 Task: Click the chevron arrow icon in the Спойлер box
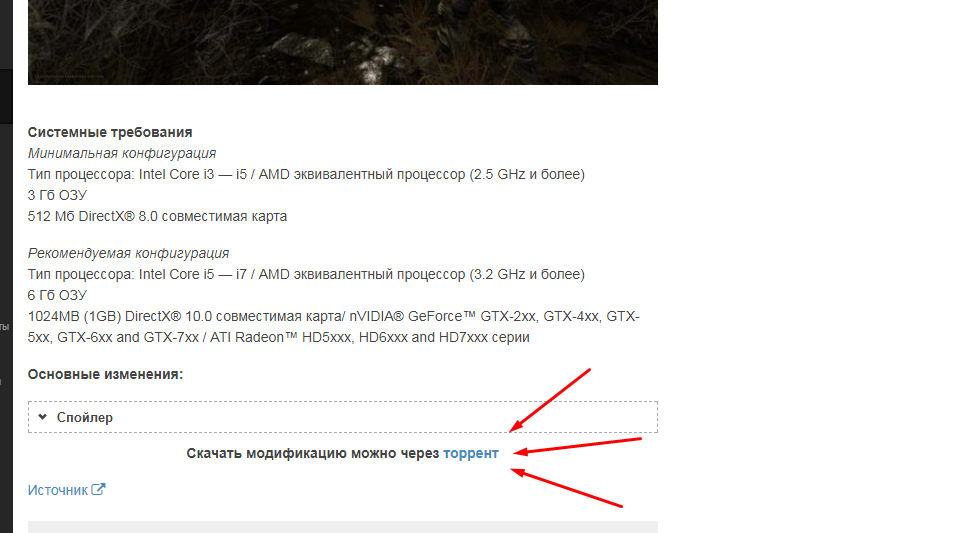(42, 417)
